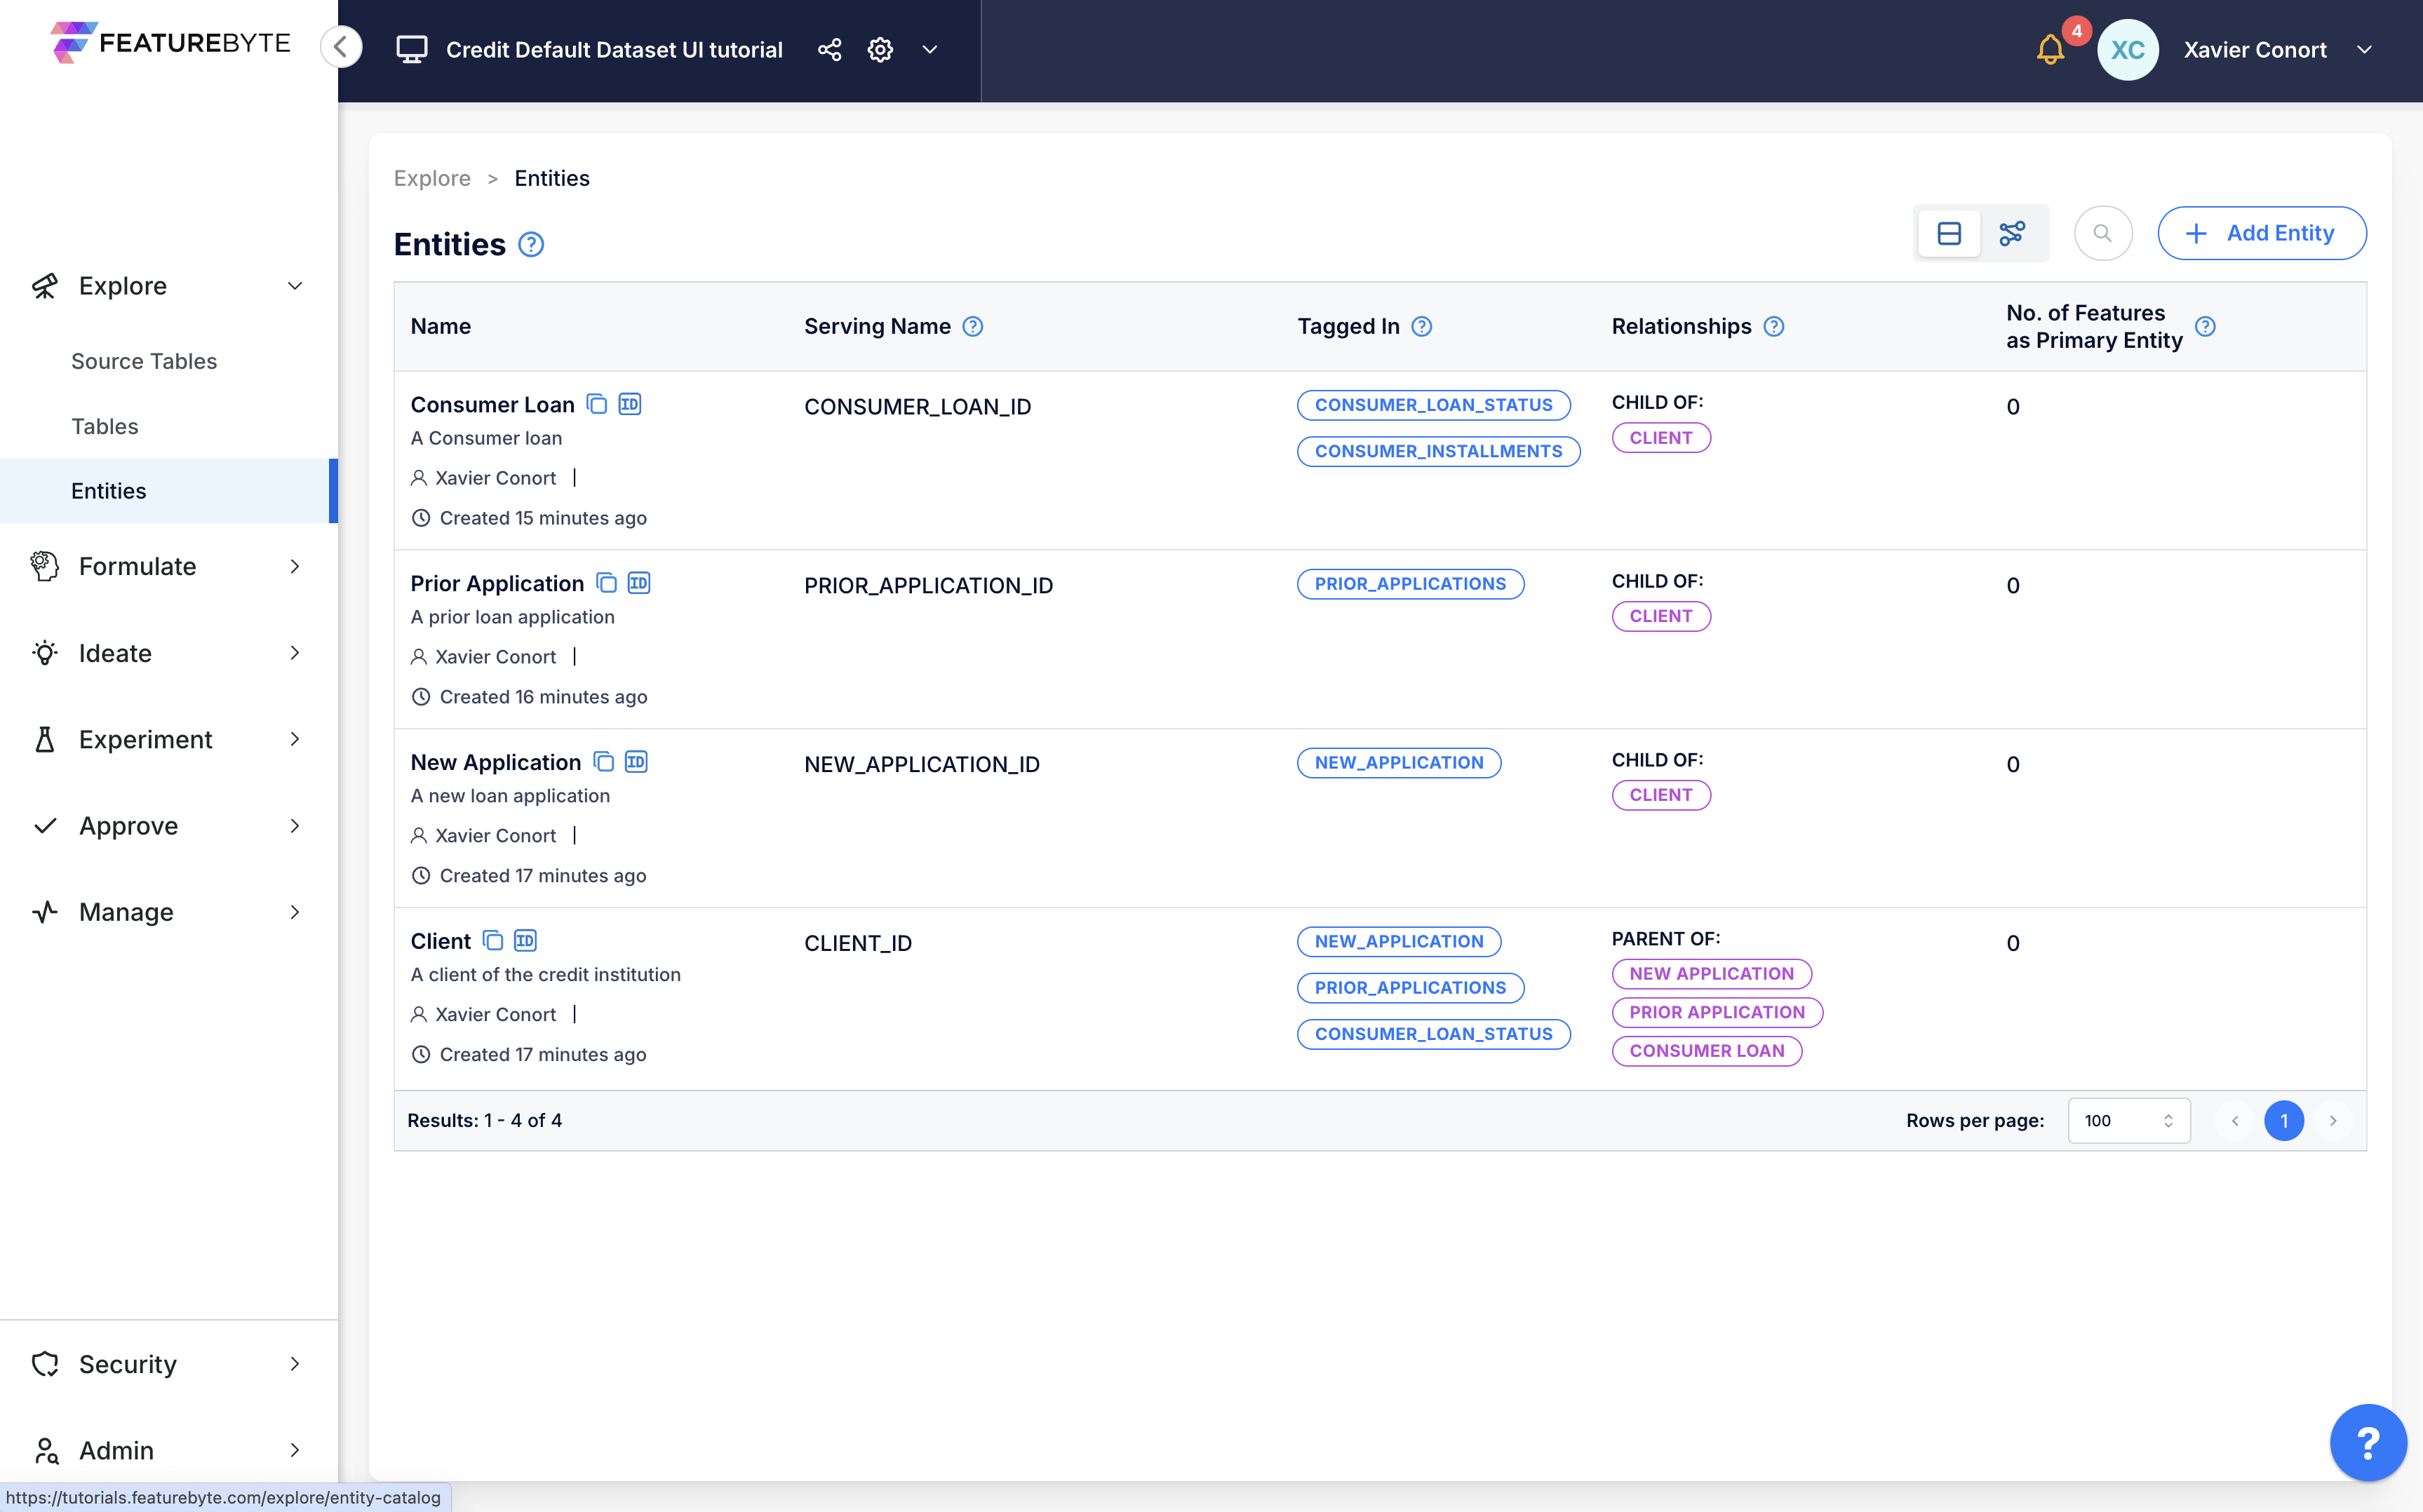2423x1512 pixels.
Task: Open the Rows per page dropdown
Action: (2129, 1120)
